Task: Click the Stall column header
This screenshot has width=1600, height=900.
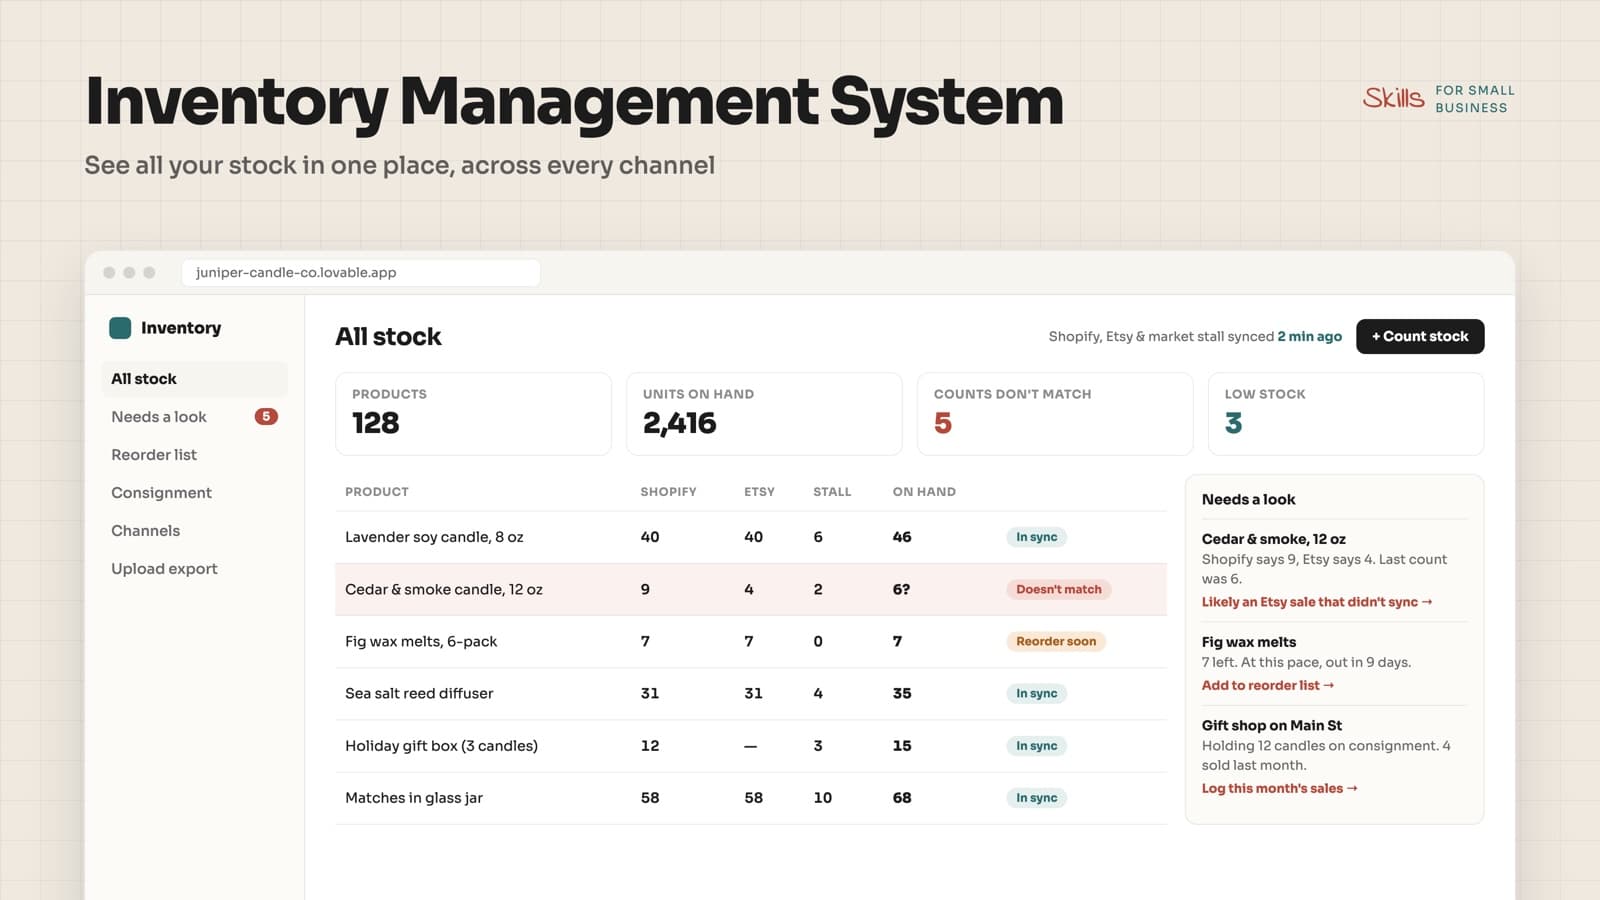Action: coord(832,492)
